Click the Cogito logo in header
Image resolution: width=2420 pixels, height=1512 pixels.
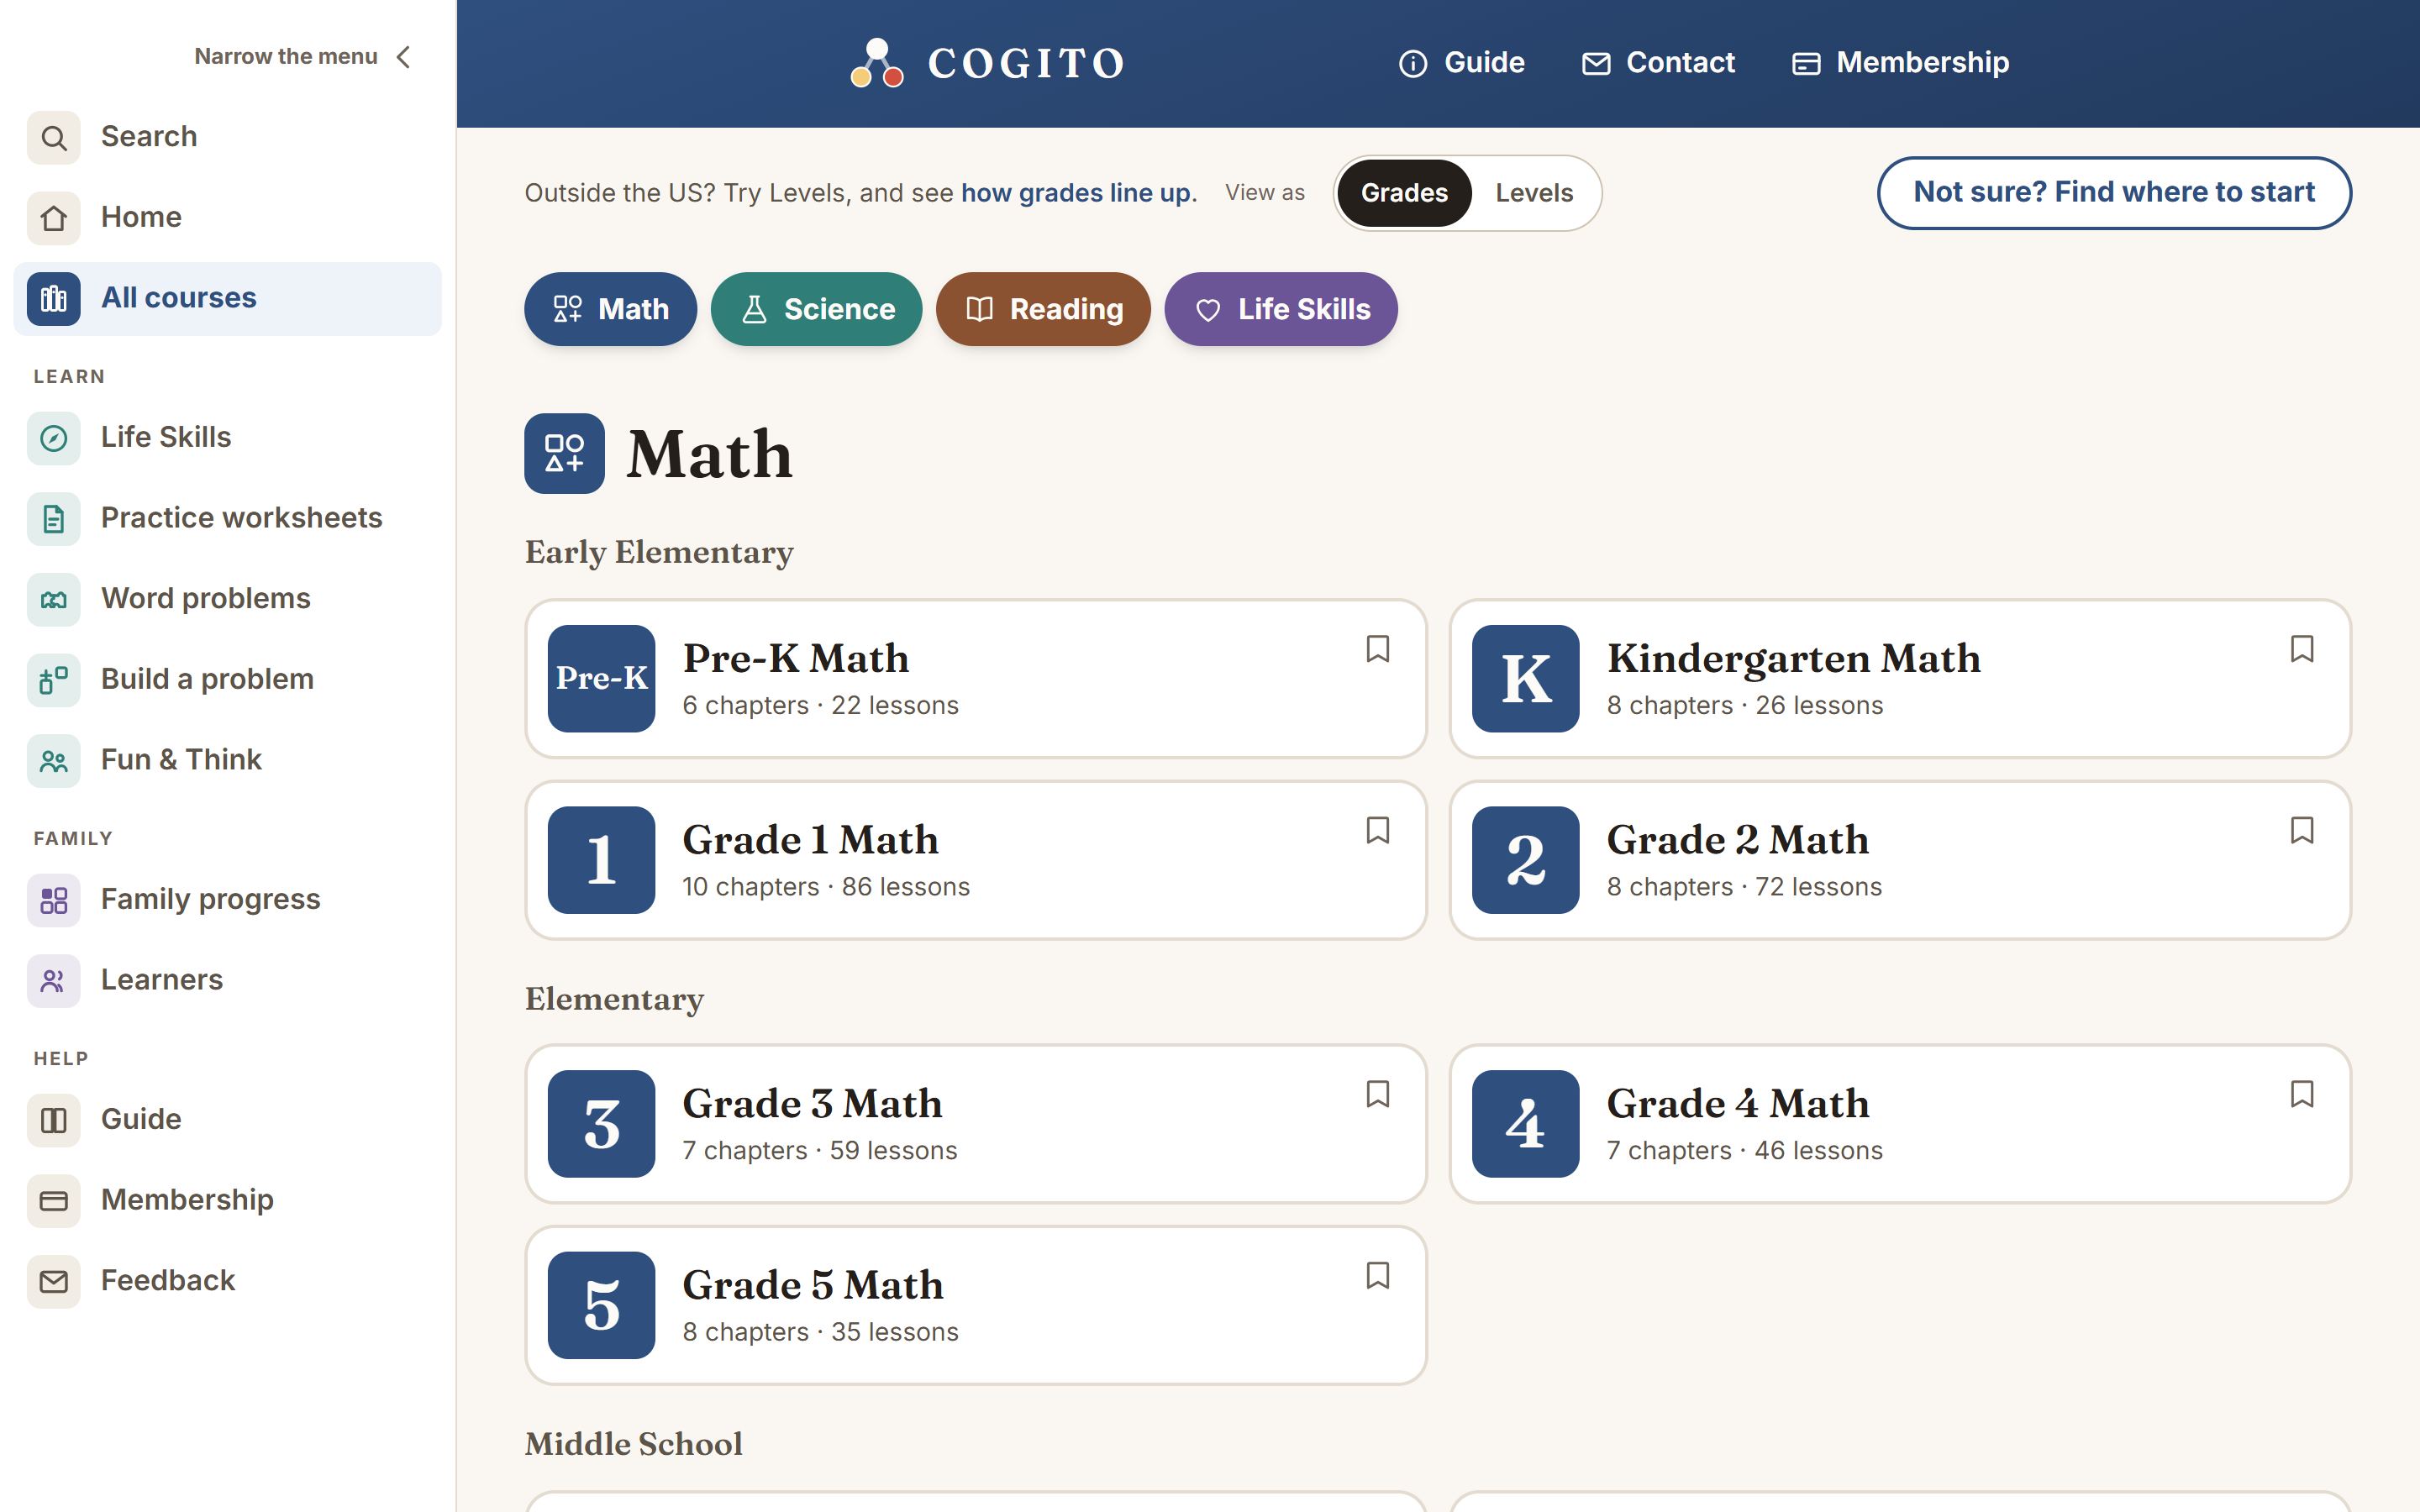[x=987, y=63]
